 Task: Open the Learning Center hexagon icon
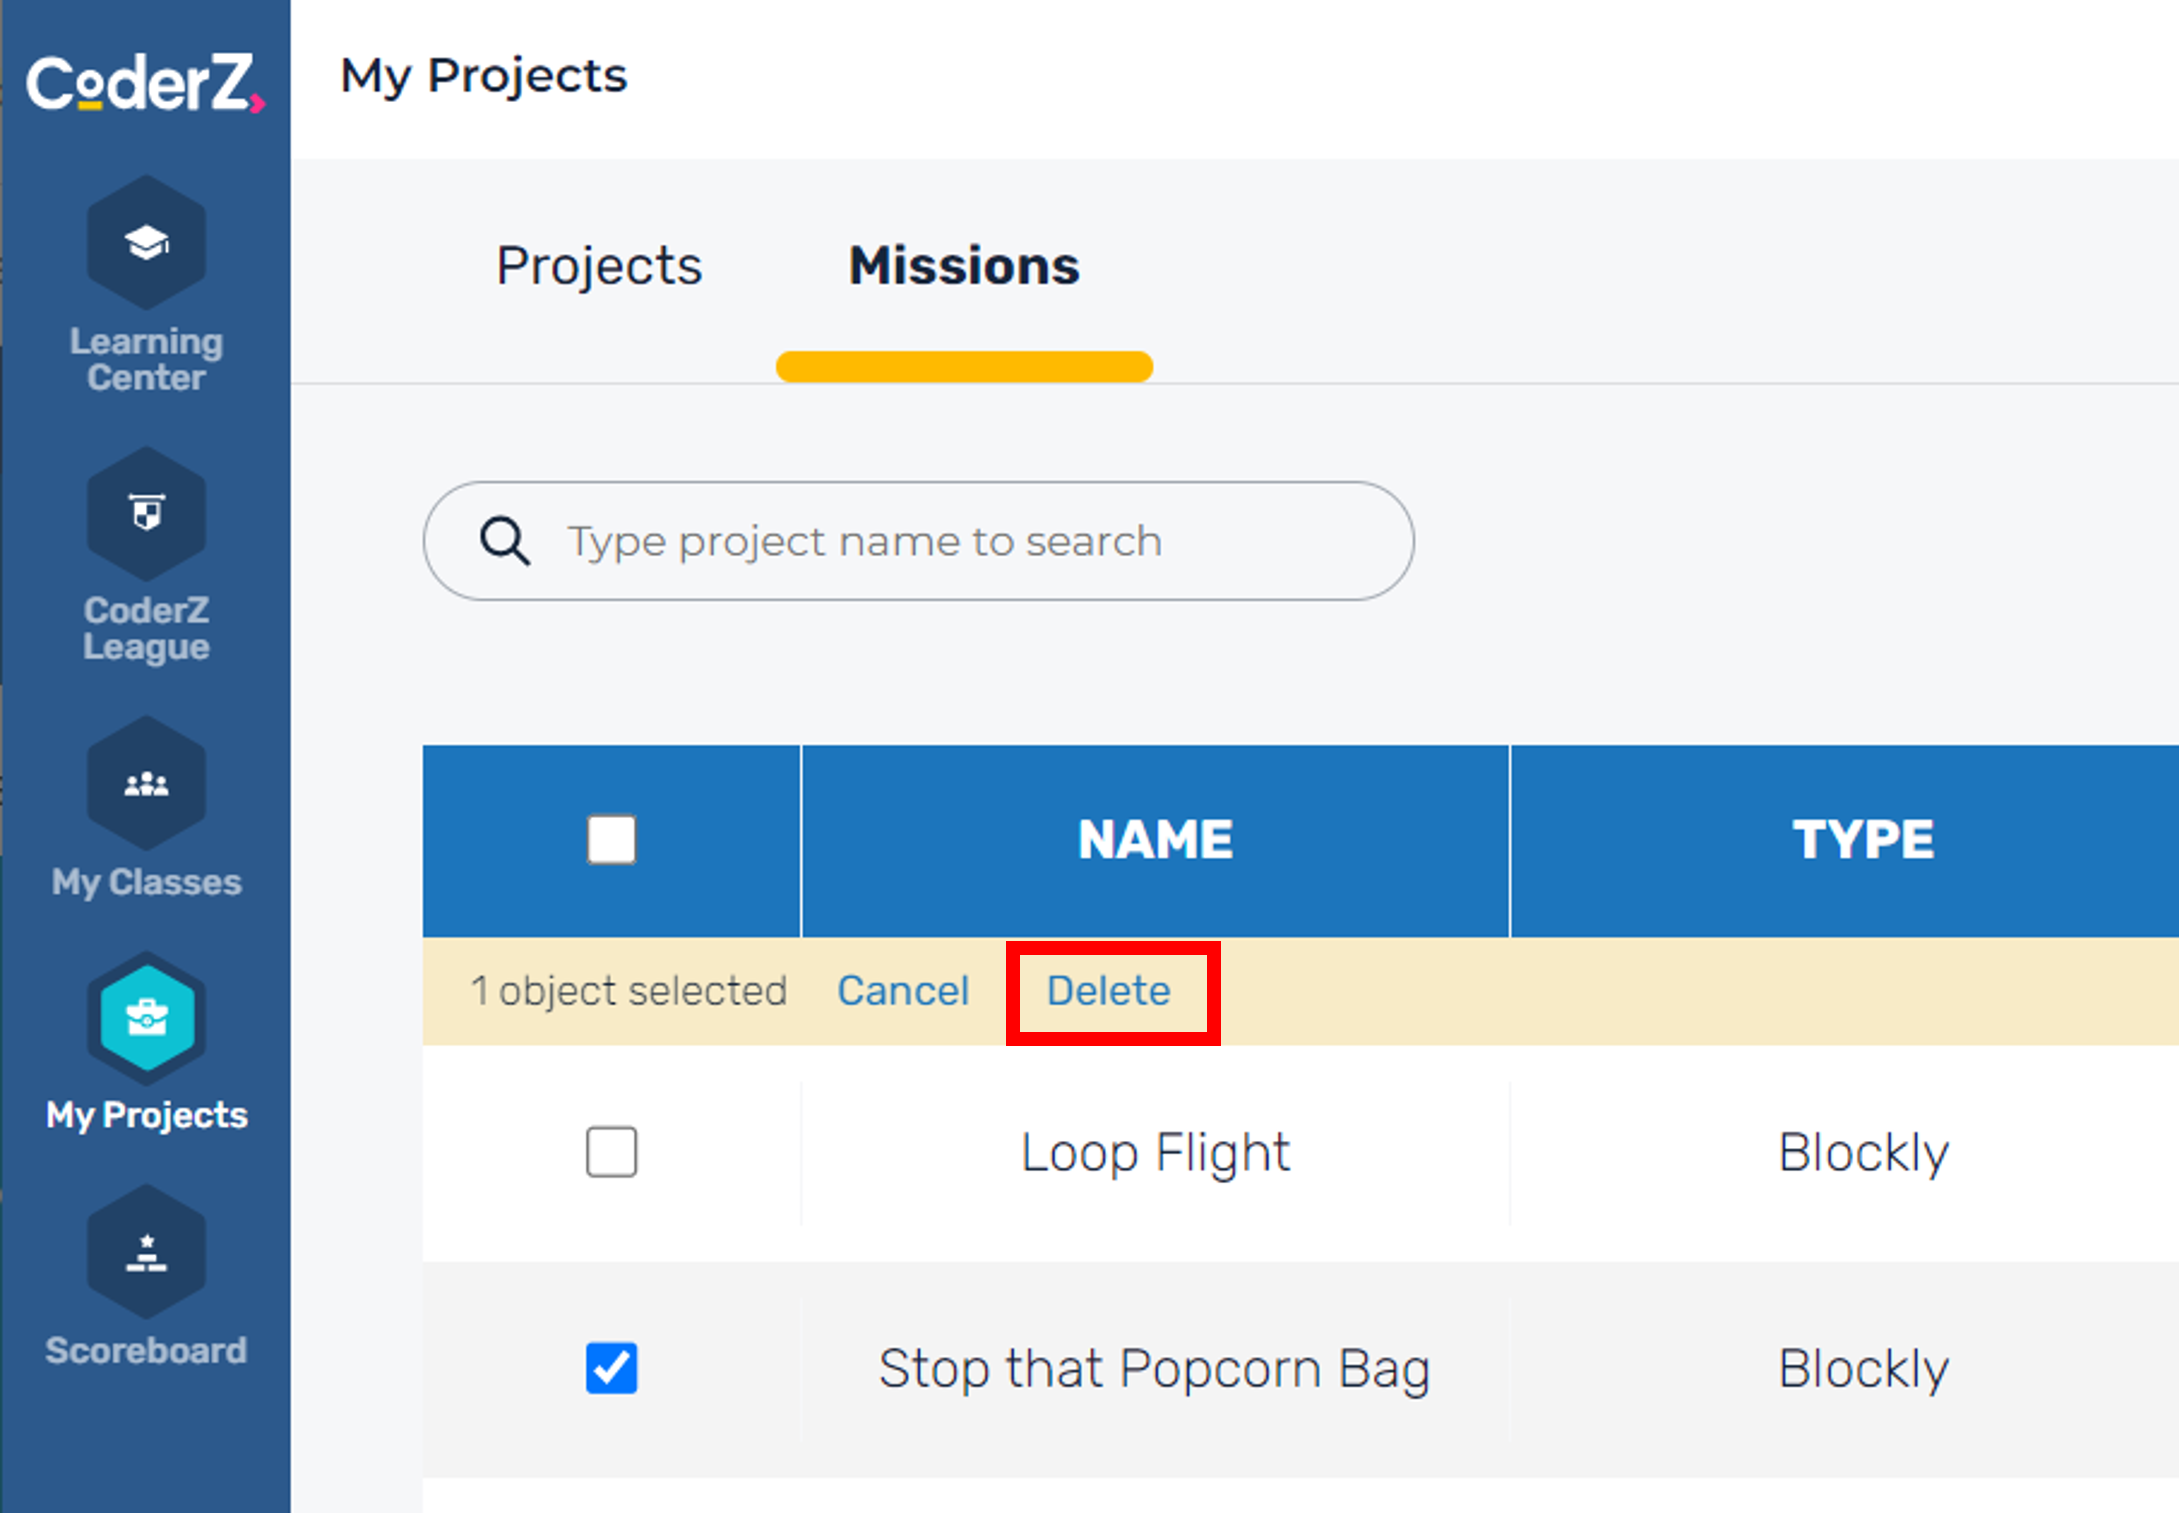pos(146,243)
